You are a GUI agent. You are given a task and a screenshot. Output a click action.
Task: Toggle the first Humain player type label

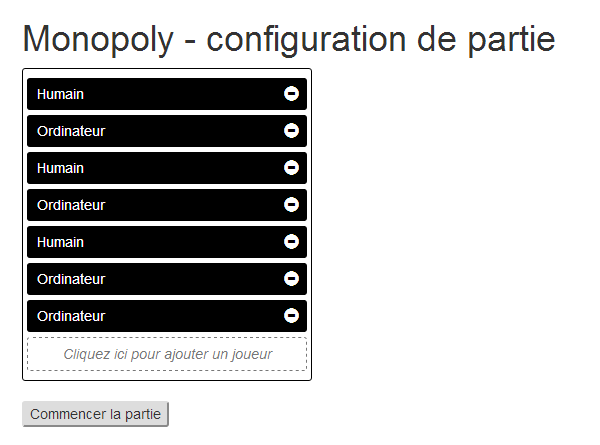tap(60, 94)
